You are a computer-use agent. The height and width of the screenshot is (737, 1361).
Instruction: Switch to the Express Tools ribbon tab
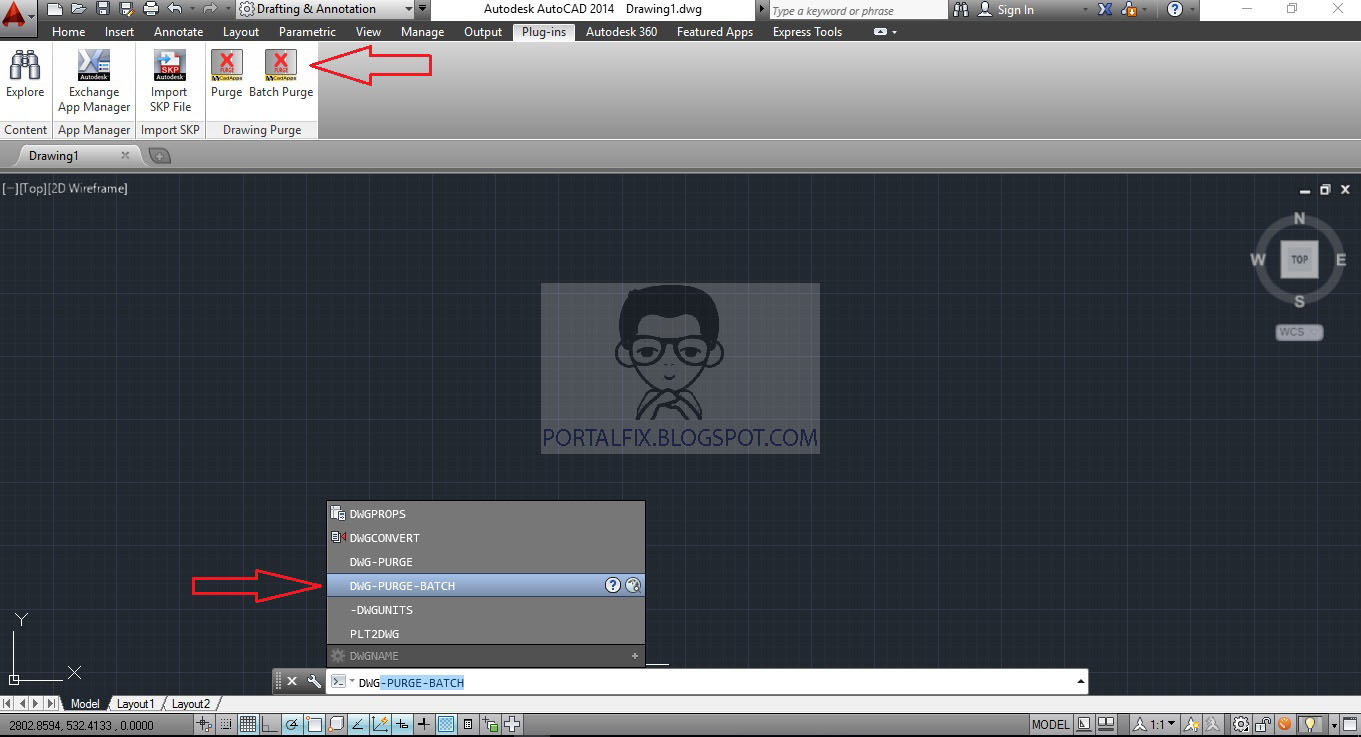pos(806,31)
